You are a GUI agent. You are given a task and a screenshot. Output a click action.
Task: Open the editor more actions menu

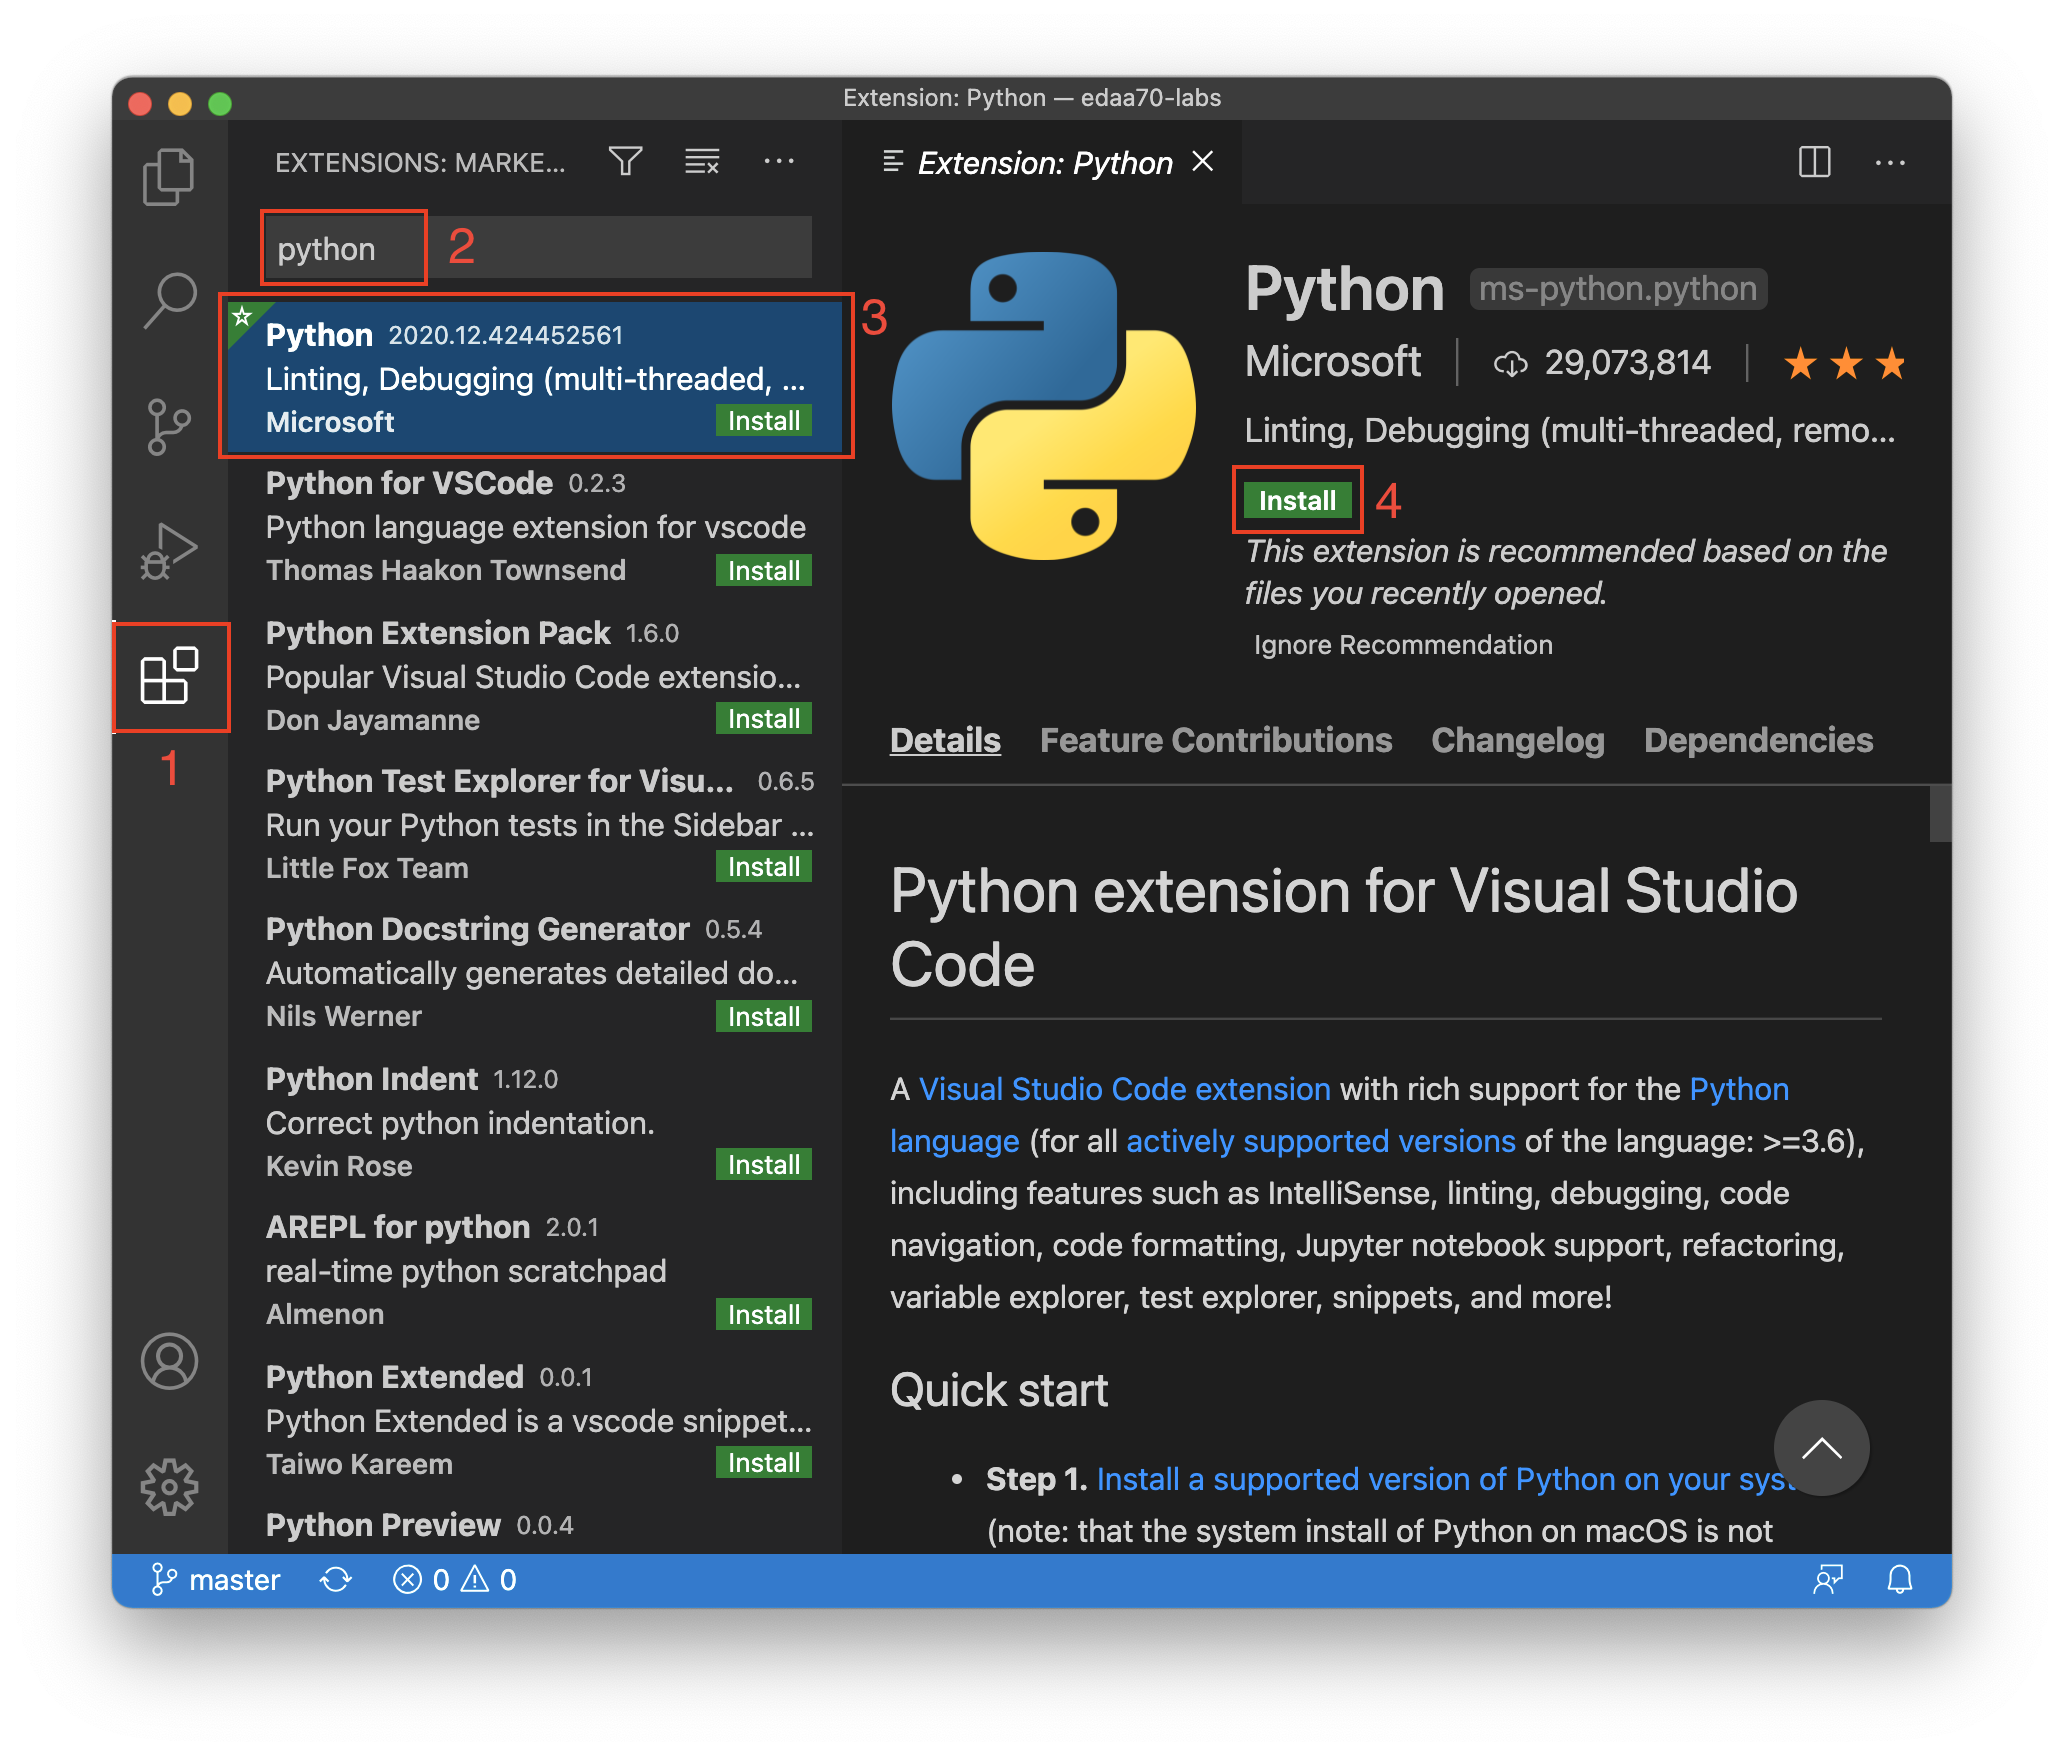pos(1890,162)
